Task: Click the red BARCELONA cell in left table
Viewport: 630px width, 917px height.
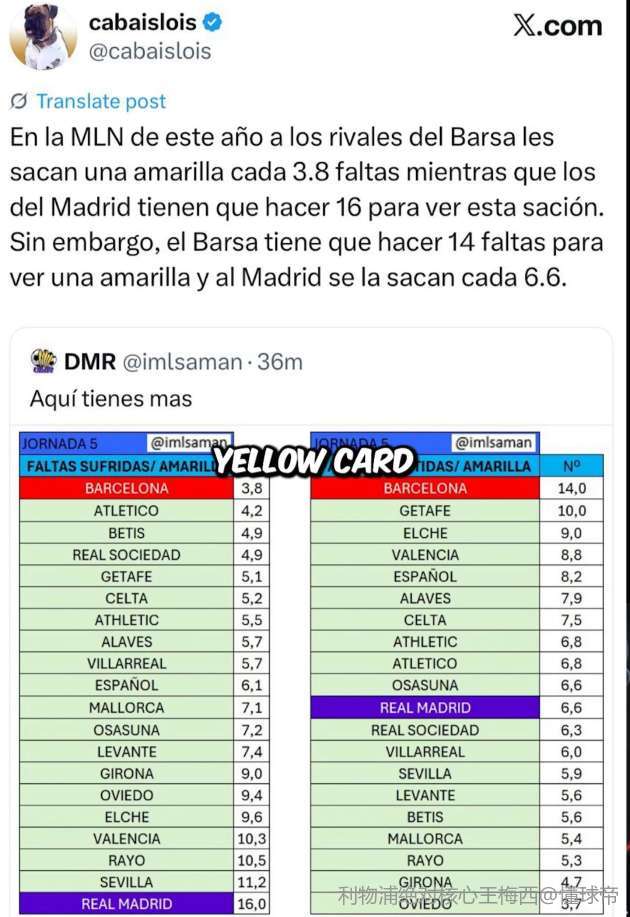Action: [127, 489]
